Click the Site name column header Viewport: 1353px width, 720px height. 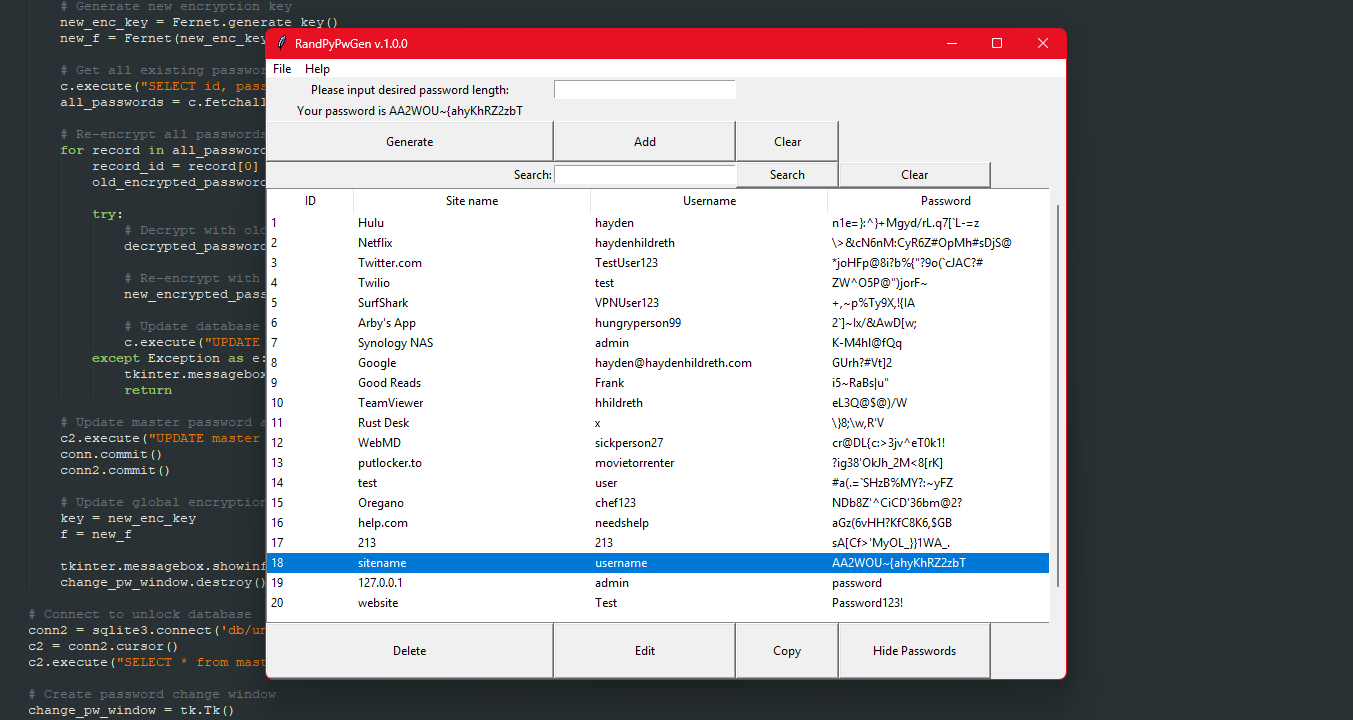click(x=472, y=201)
